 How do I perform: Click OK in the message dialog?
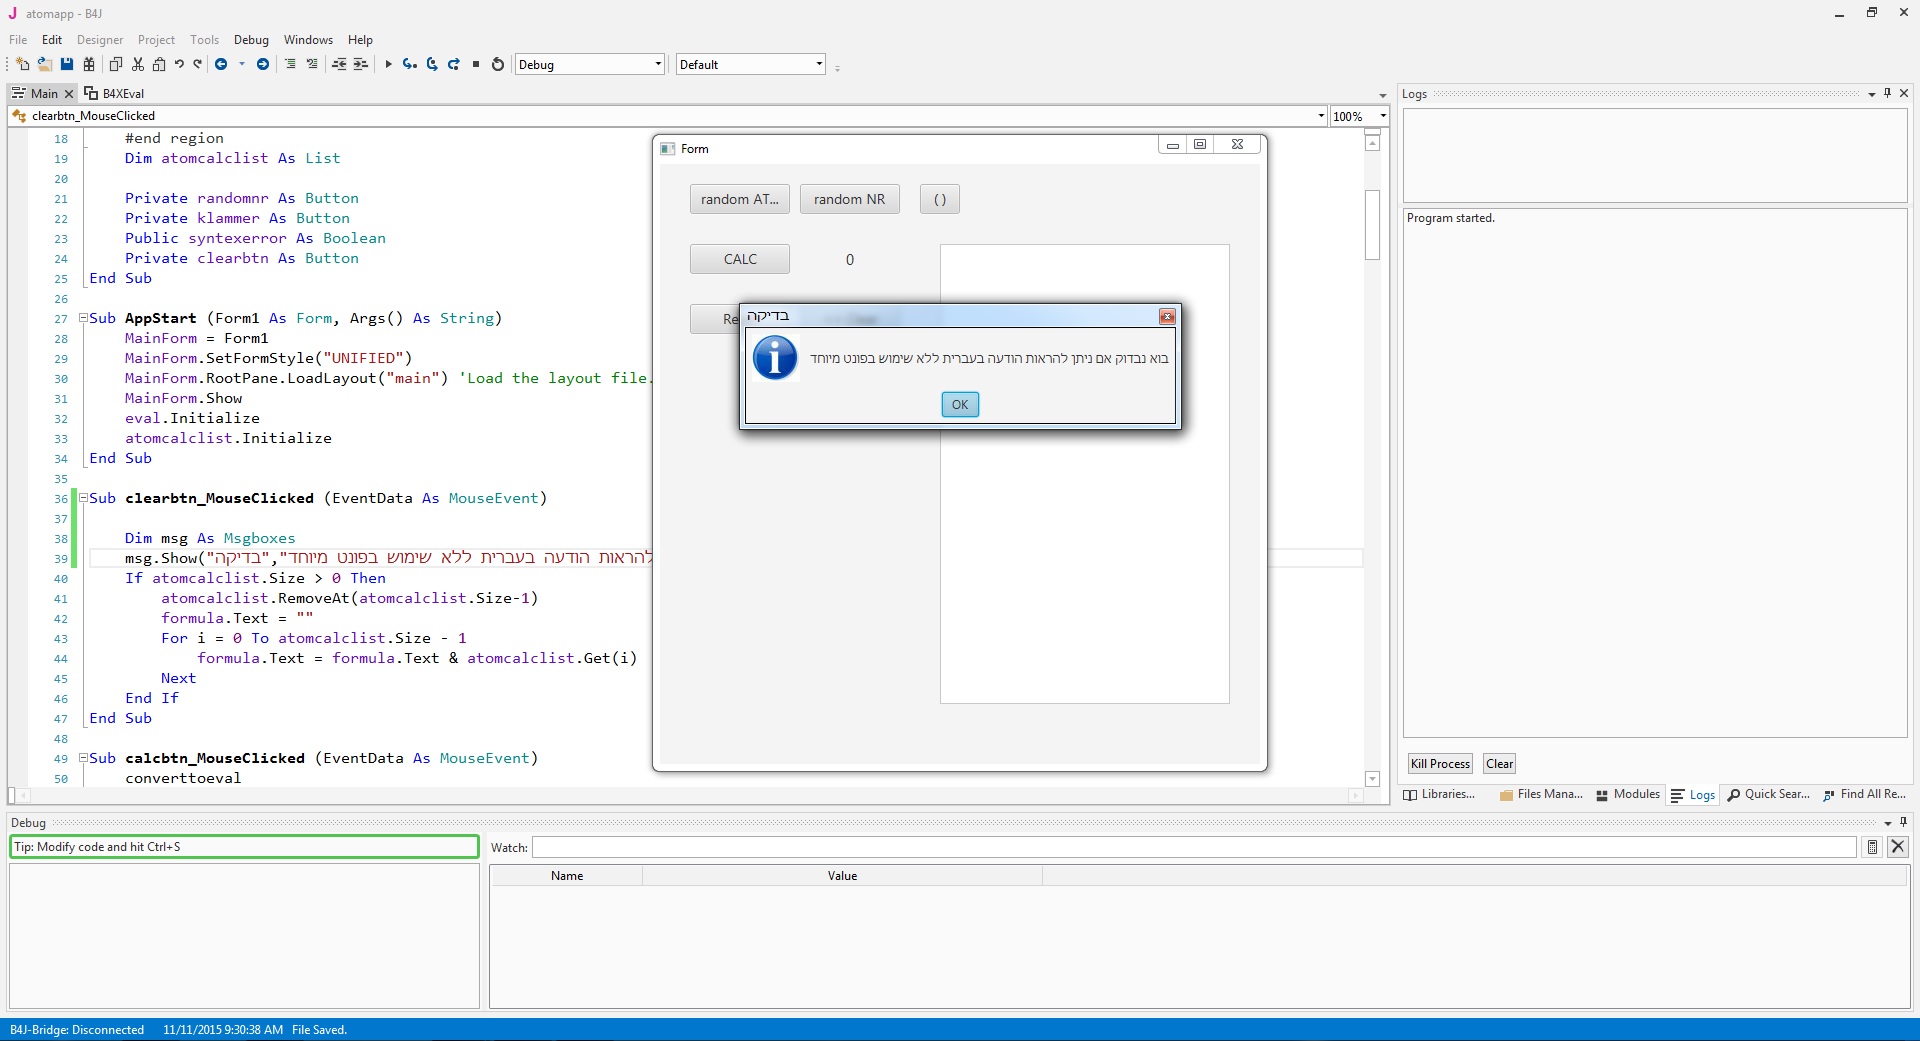pos(959,404)
